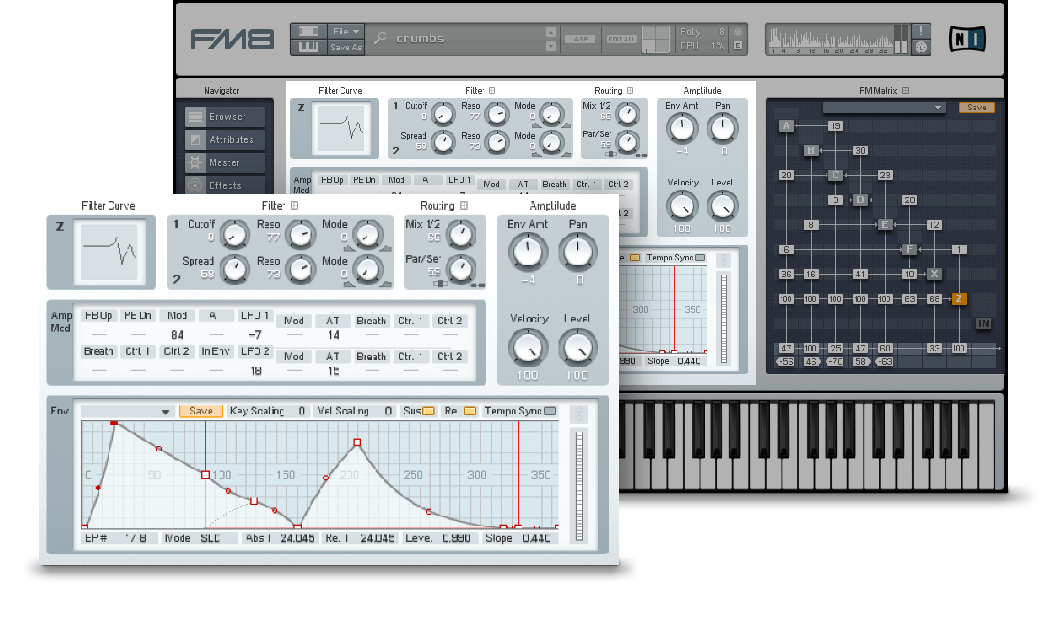Click the value 19 in FM Matrix
Screen dimensions: 1040x640
click(x=836, y=126)
